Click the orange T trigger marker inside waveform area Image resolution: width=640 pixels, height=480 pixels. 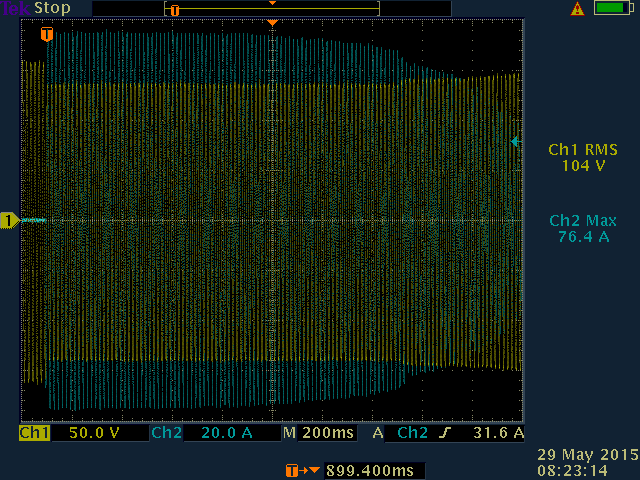pyautogui.click(x=47, y=34)
